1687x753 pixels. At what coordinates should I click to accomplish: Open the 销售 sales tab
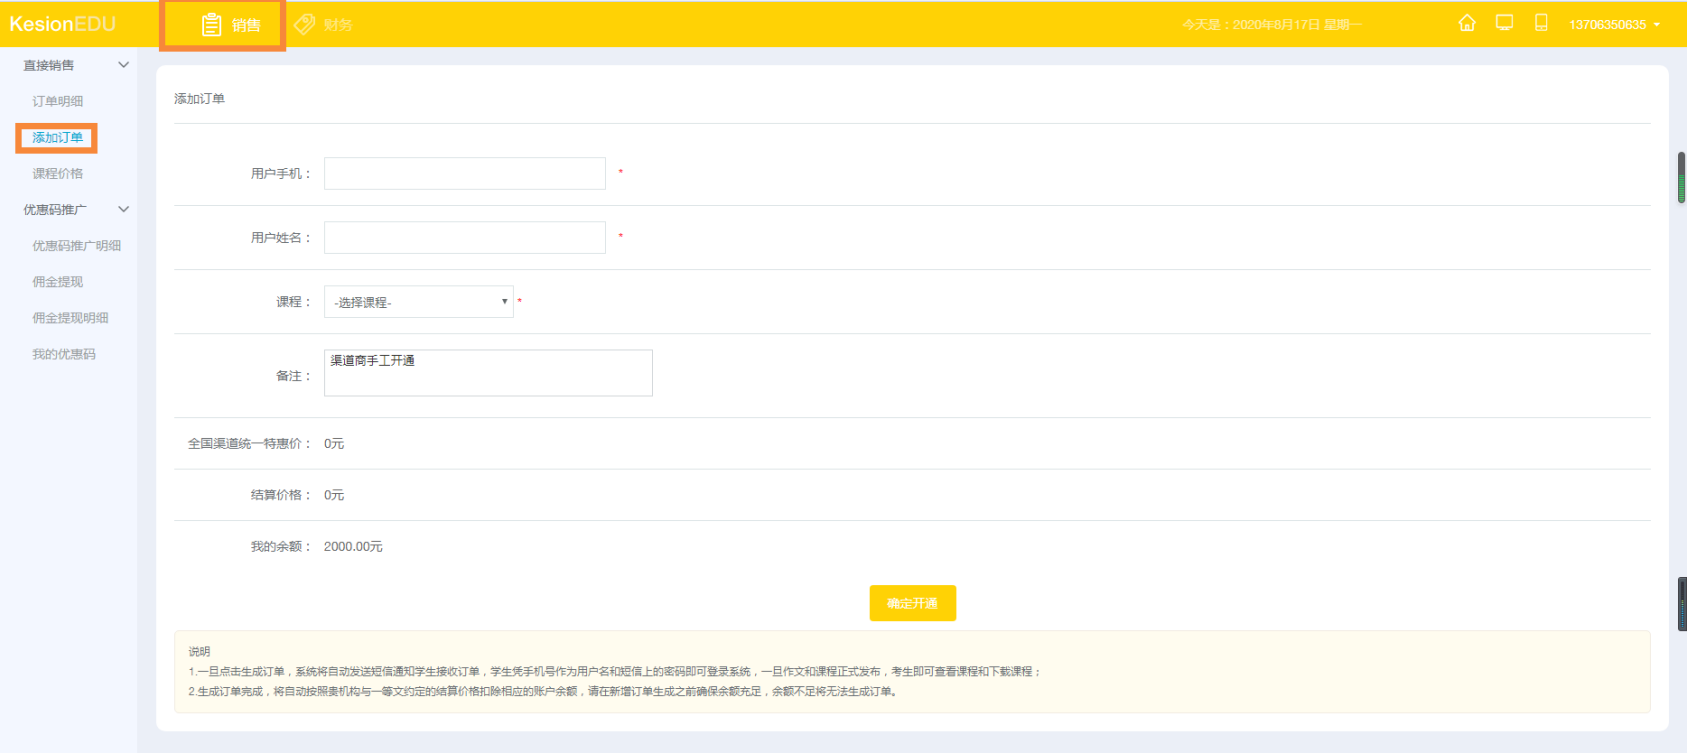(231, 25)
